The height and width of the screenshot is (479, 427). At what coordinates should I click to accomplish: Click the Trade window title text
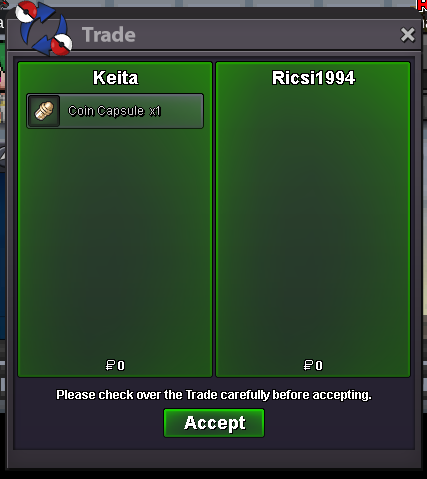(109, 35)
